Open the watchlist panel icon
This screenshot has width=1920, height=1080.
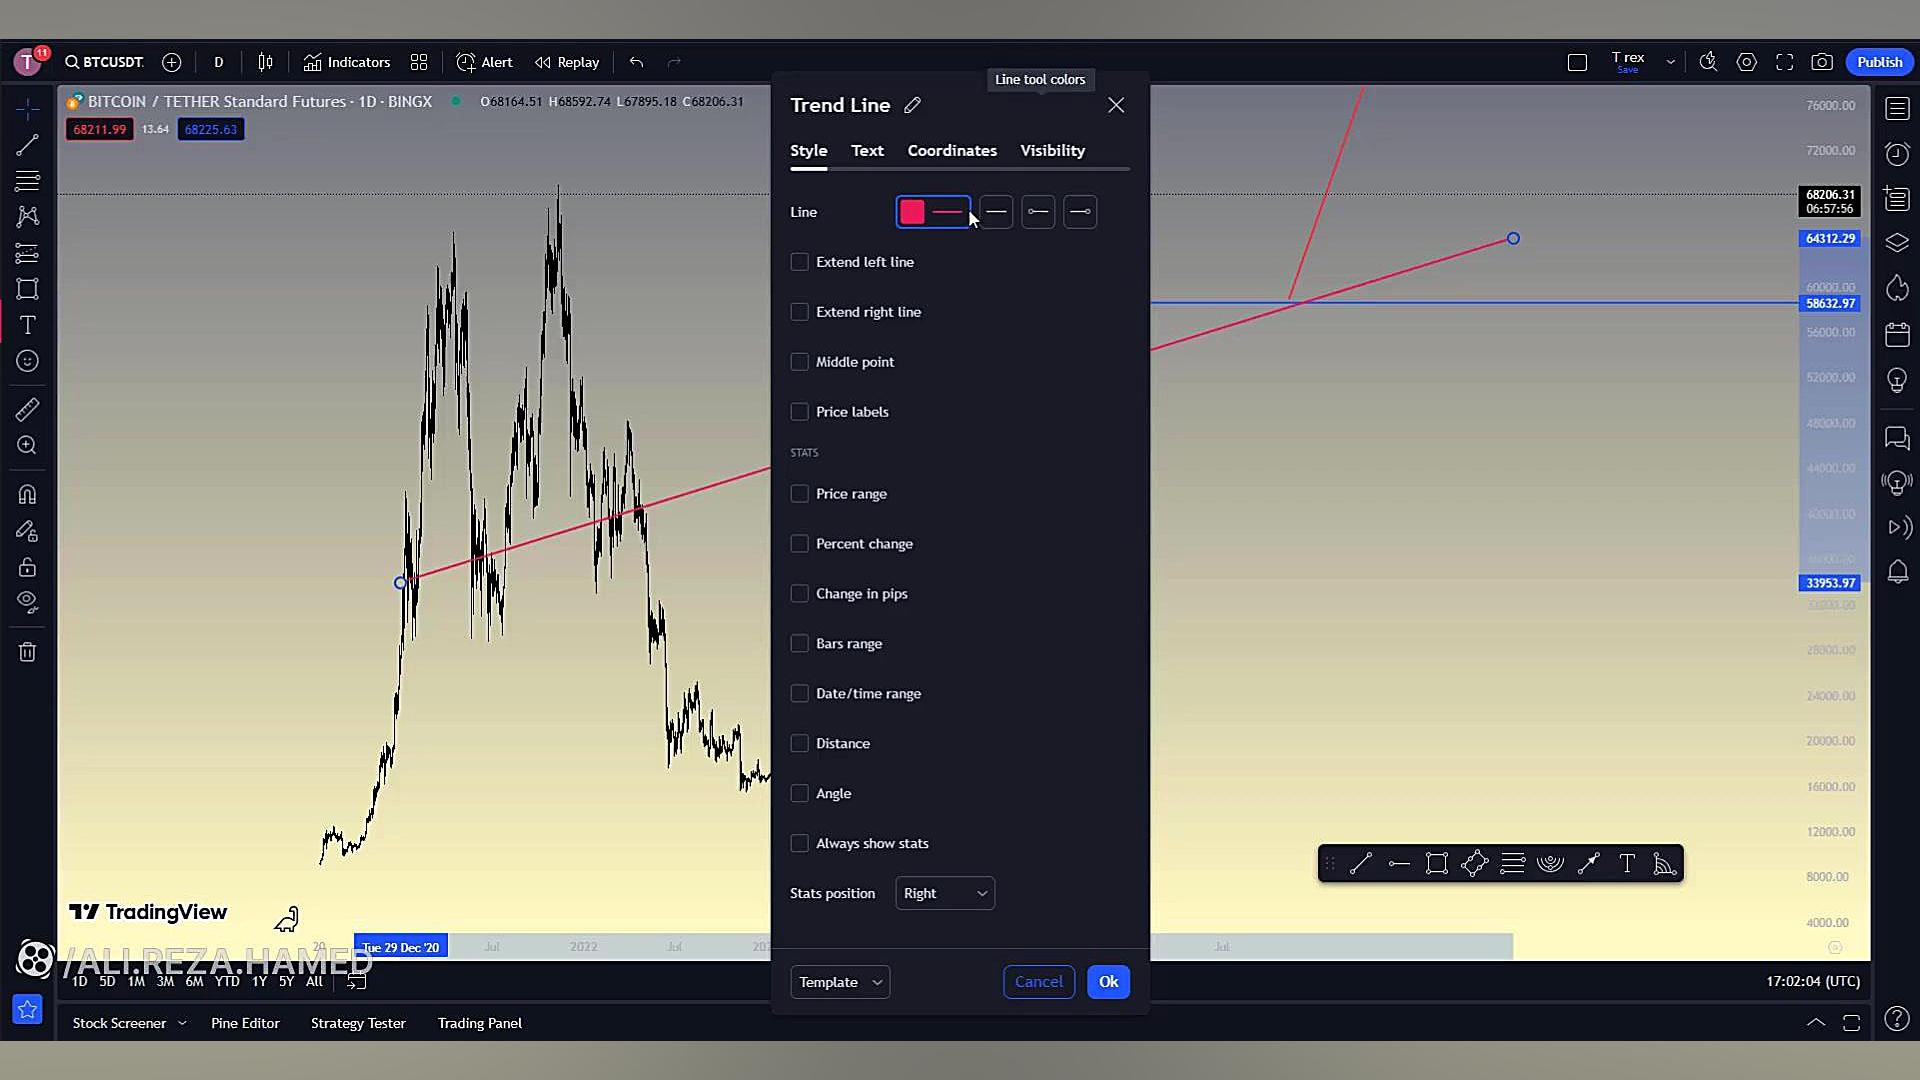point(1897,108)
